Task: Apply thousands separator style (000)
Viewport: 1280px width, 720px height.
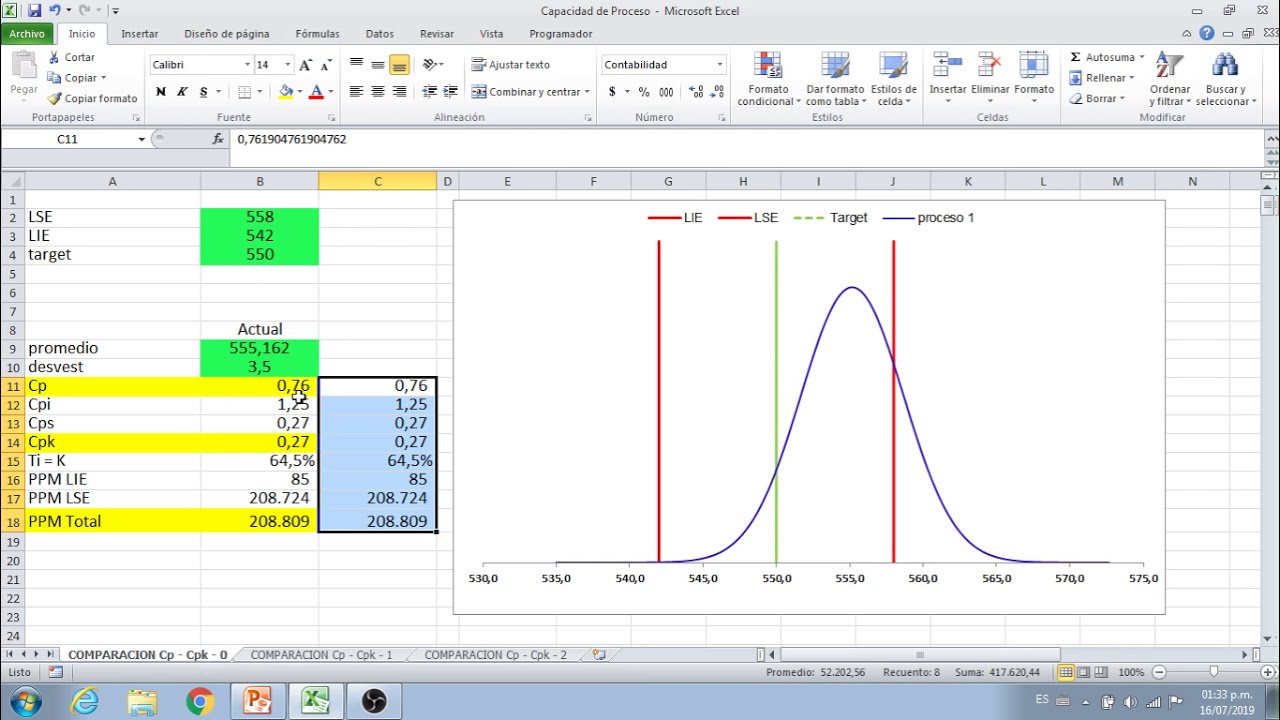Action: pos(667,92)
